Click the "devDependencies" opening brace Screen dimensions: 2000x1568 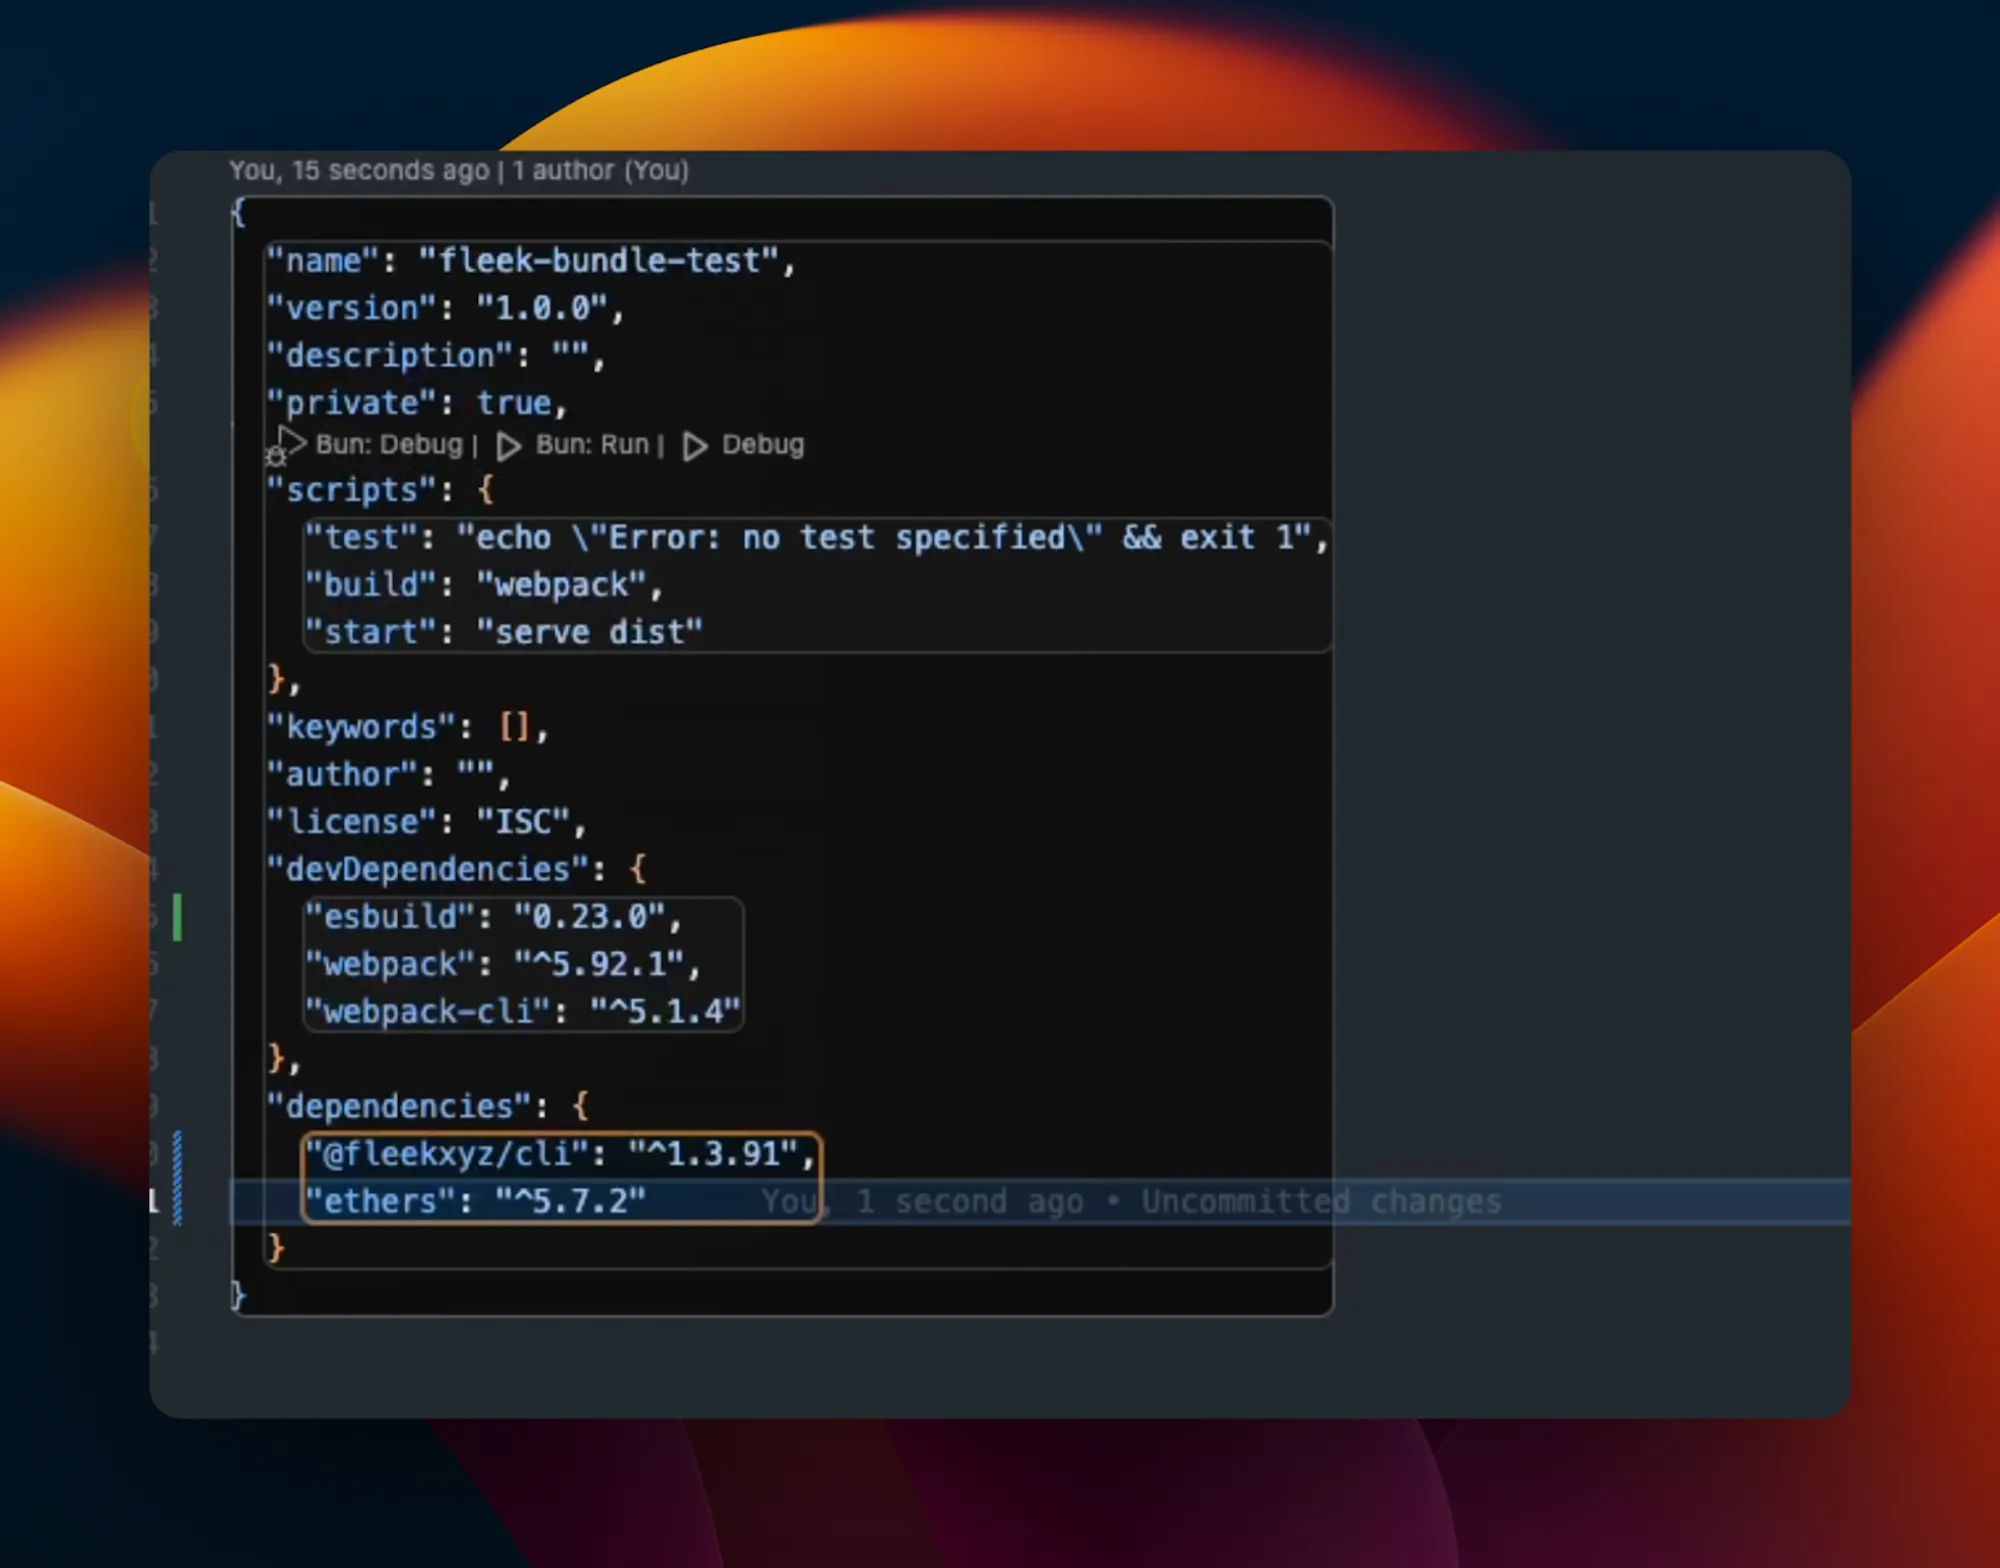point(638,869)
